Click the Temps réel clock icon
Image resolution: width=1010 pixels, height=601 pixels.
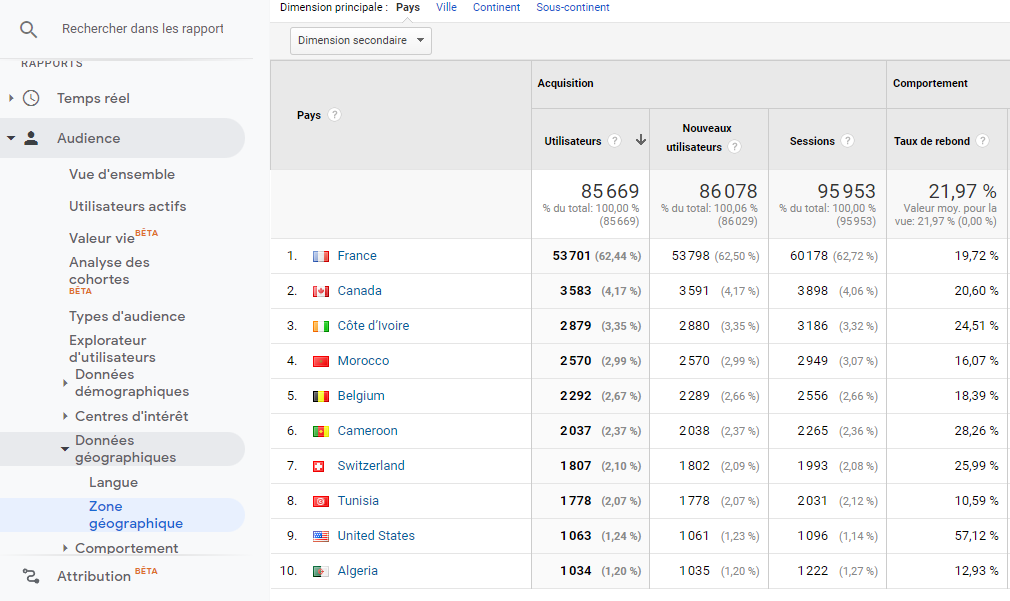(x=31, y=97)
